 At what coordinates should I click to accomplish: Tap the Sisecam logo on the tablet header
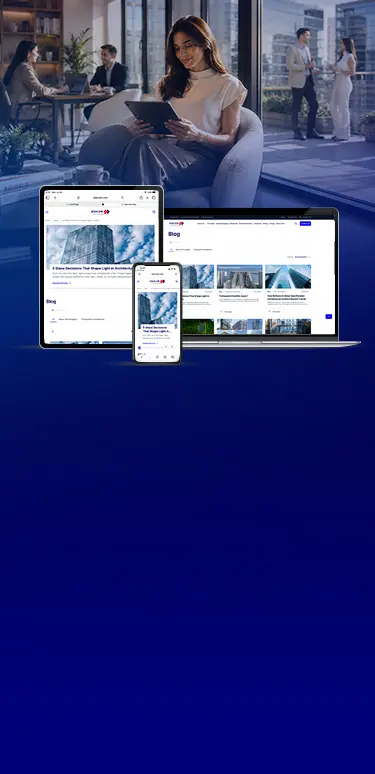[x=101, y=212]
